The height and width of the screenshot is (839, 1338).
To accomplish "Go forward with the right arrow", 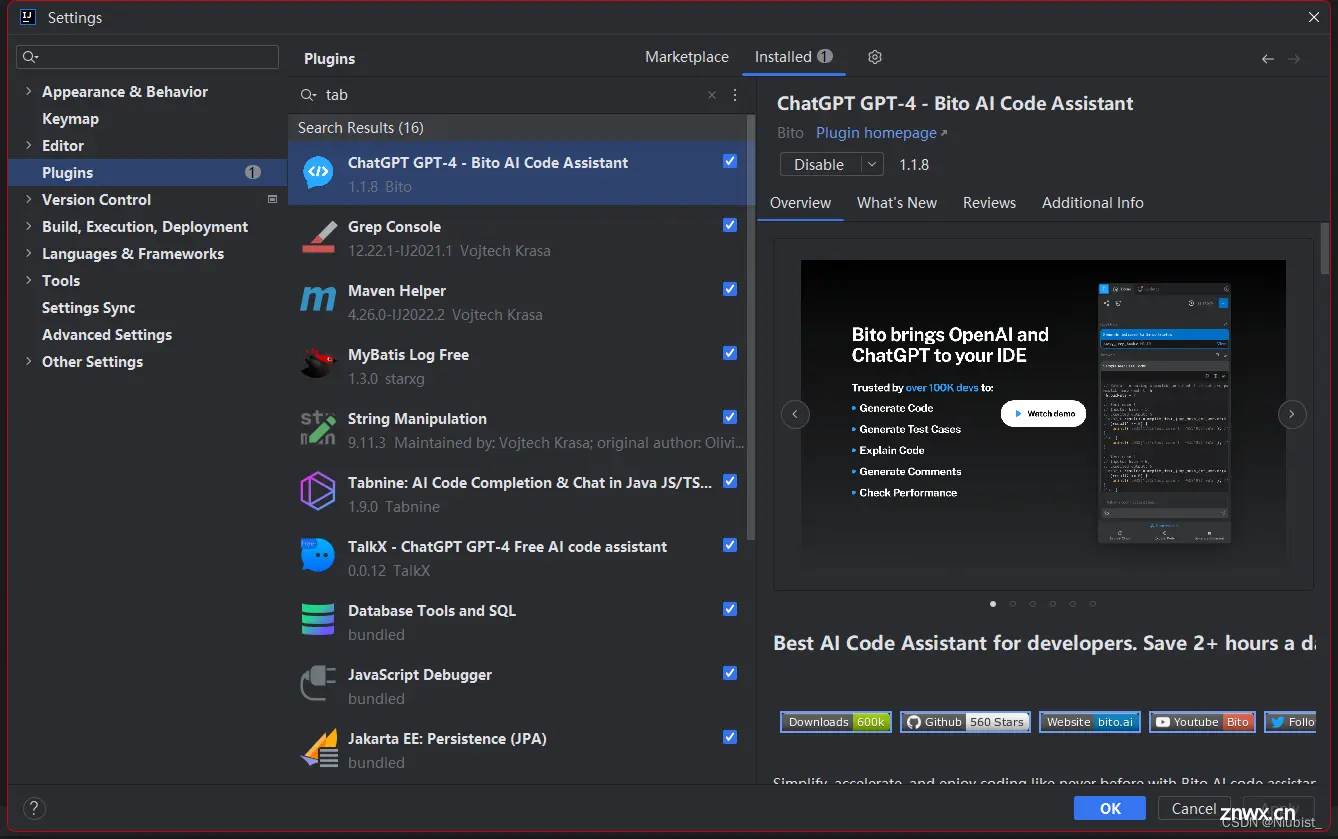I will coord(1294,59).
